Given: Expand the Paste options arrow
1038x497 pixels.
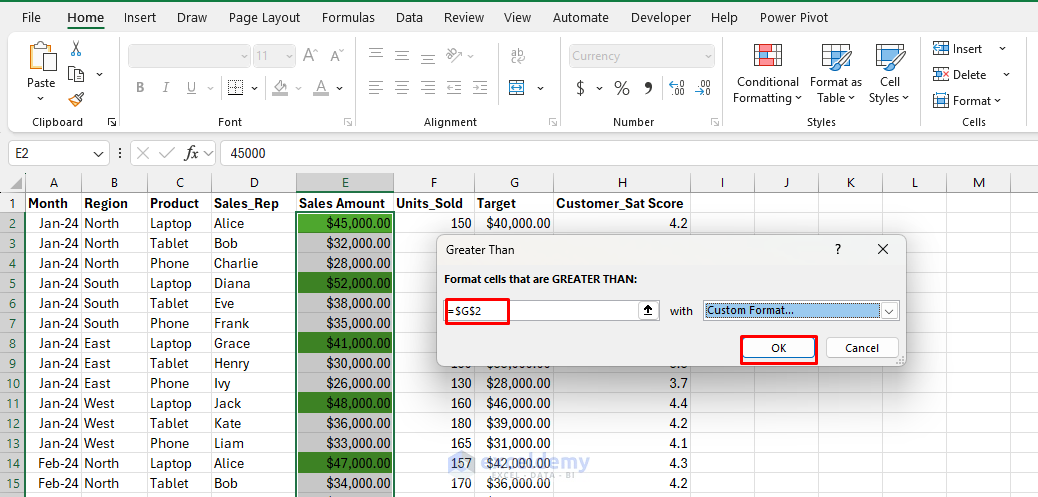Looking at the screenshot, I should click(x=40, y=99).
